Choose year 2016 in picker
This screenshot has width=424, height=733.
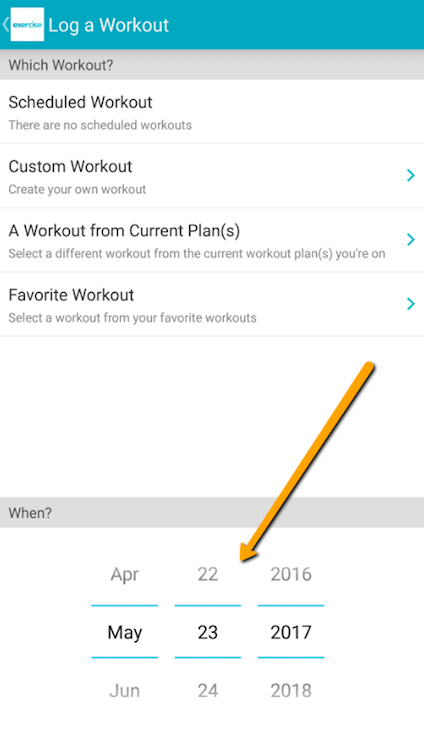pyautogui.click(x=291, y=574)
